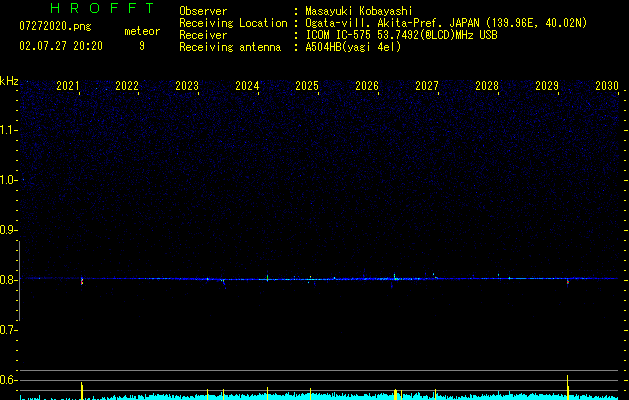Click the 2023 time axis label

187,86
